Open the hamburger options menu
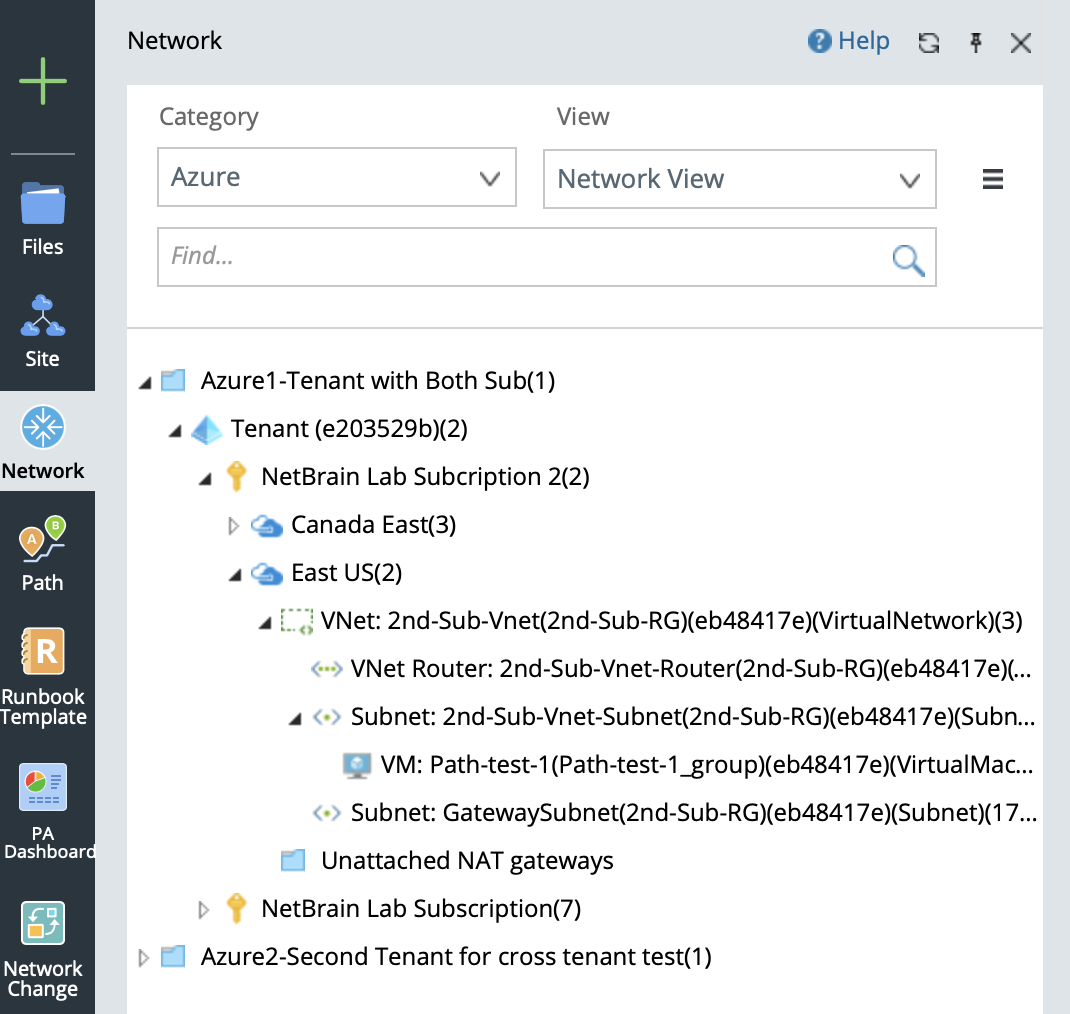 click(992, 180)
